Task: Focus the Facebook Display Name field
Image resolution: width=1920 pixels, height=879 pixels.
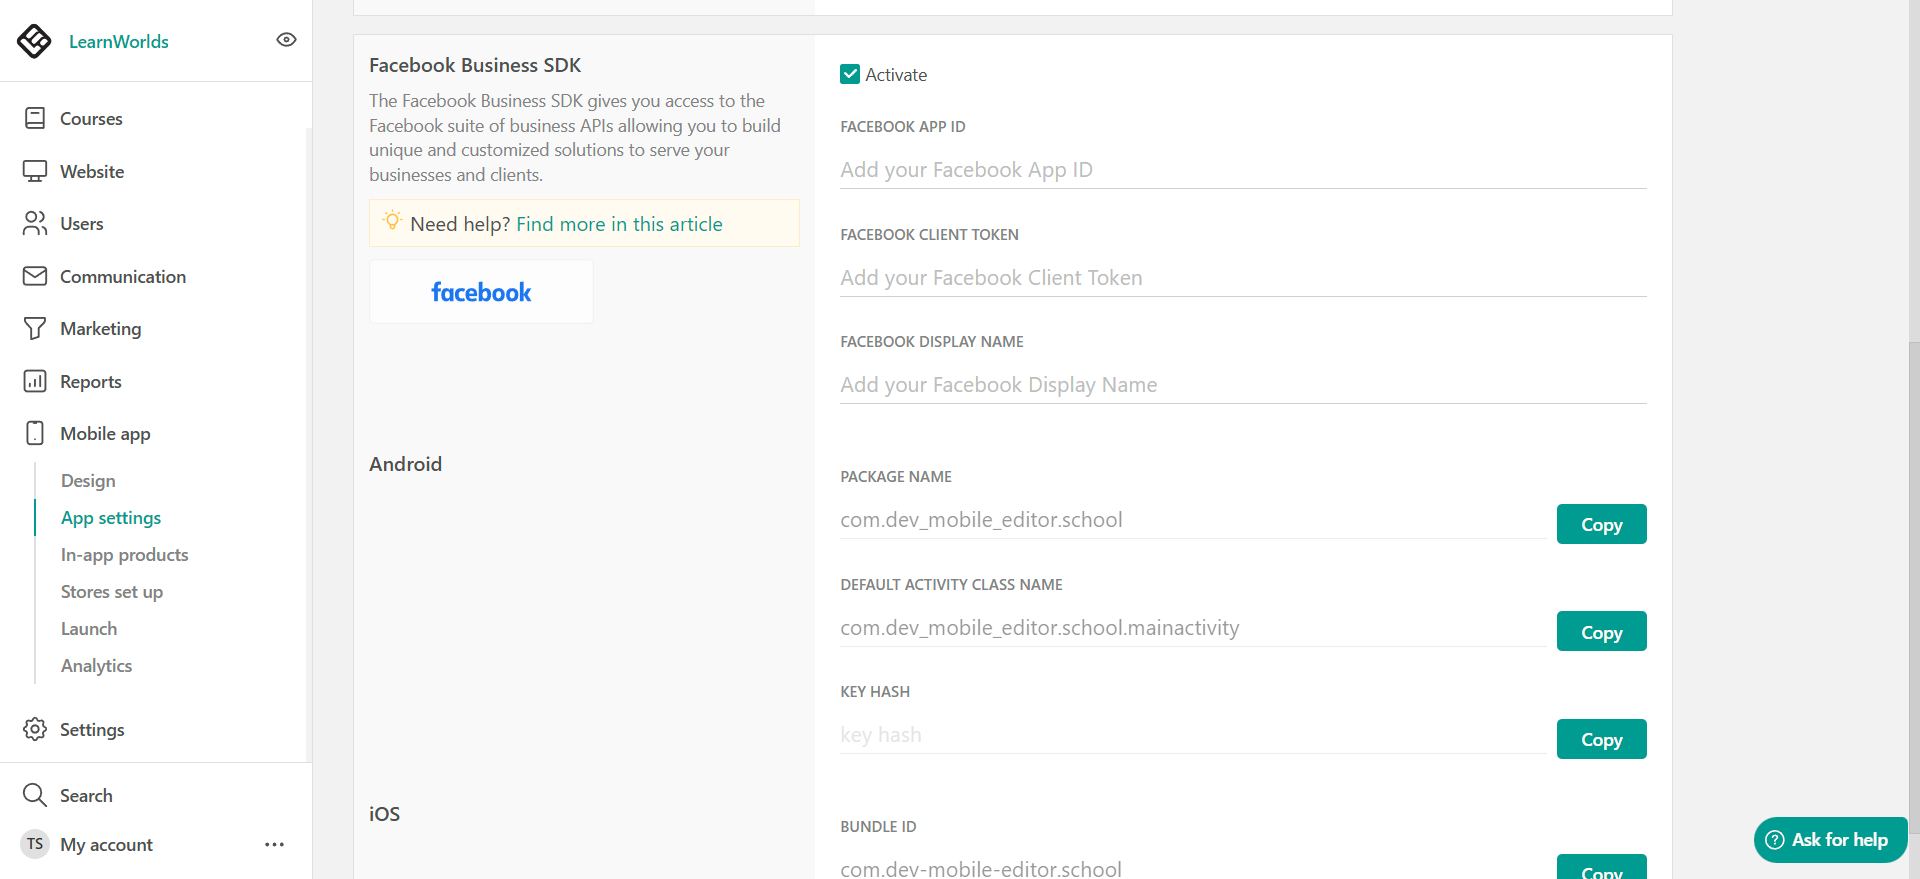Action: [1243, 385]
